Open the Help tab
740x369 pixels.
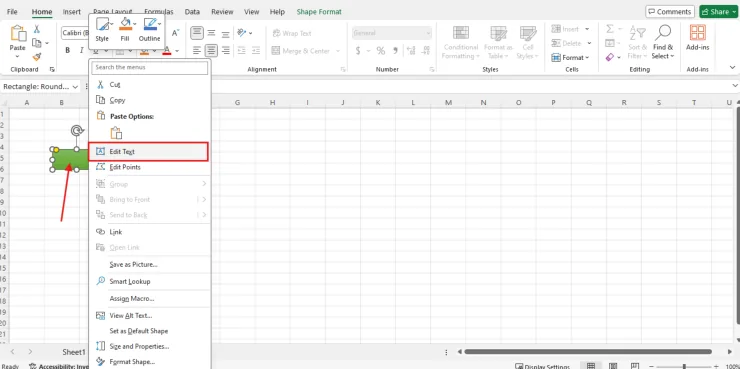[278, 12]
